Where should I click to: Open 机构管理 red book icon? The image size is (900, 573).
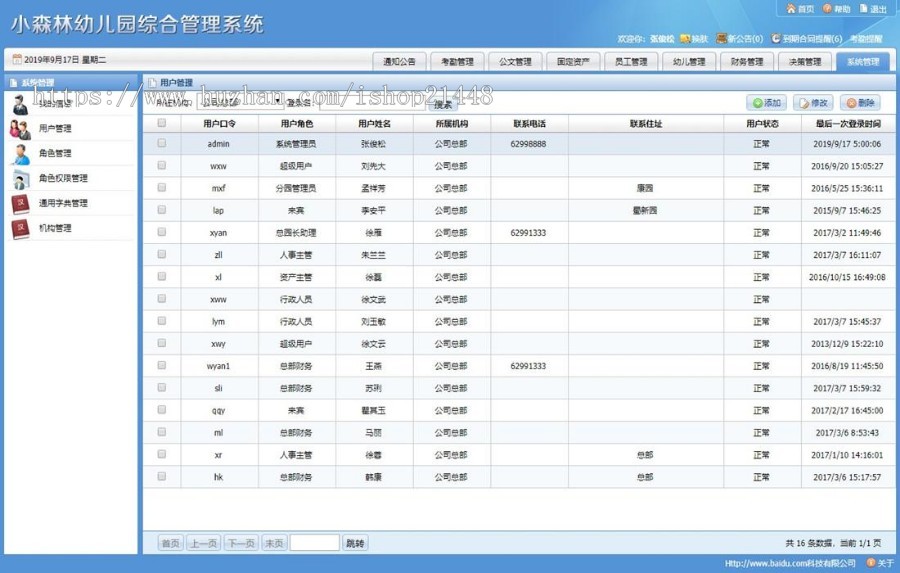tap(20, 229)
